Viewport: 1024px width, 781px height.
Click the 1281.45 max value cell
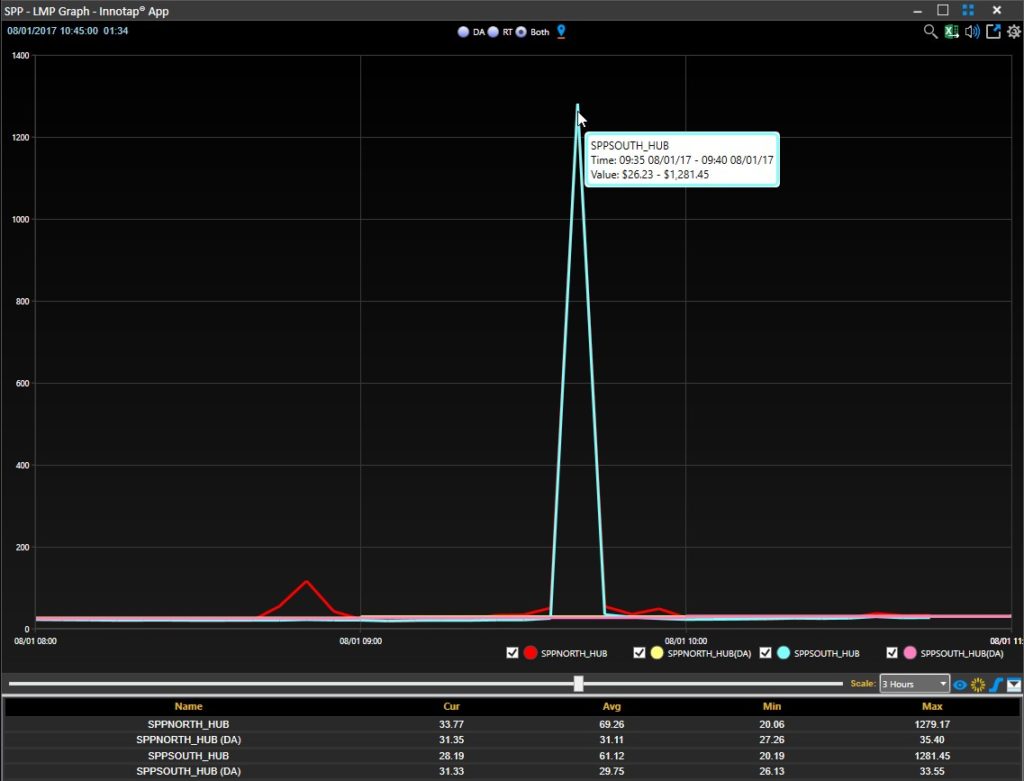[932, 756]
